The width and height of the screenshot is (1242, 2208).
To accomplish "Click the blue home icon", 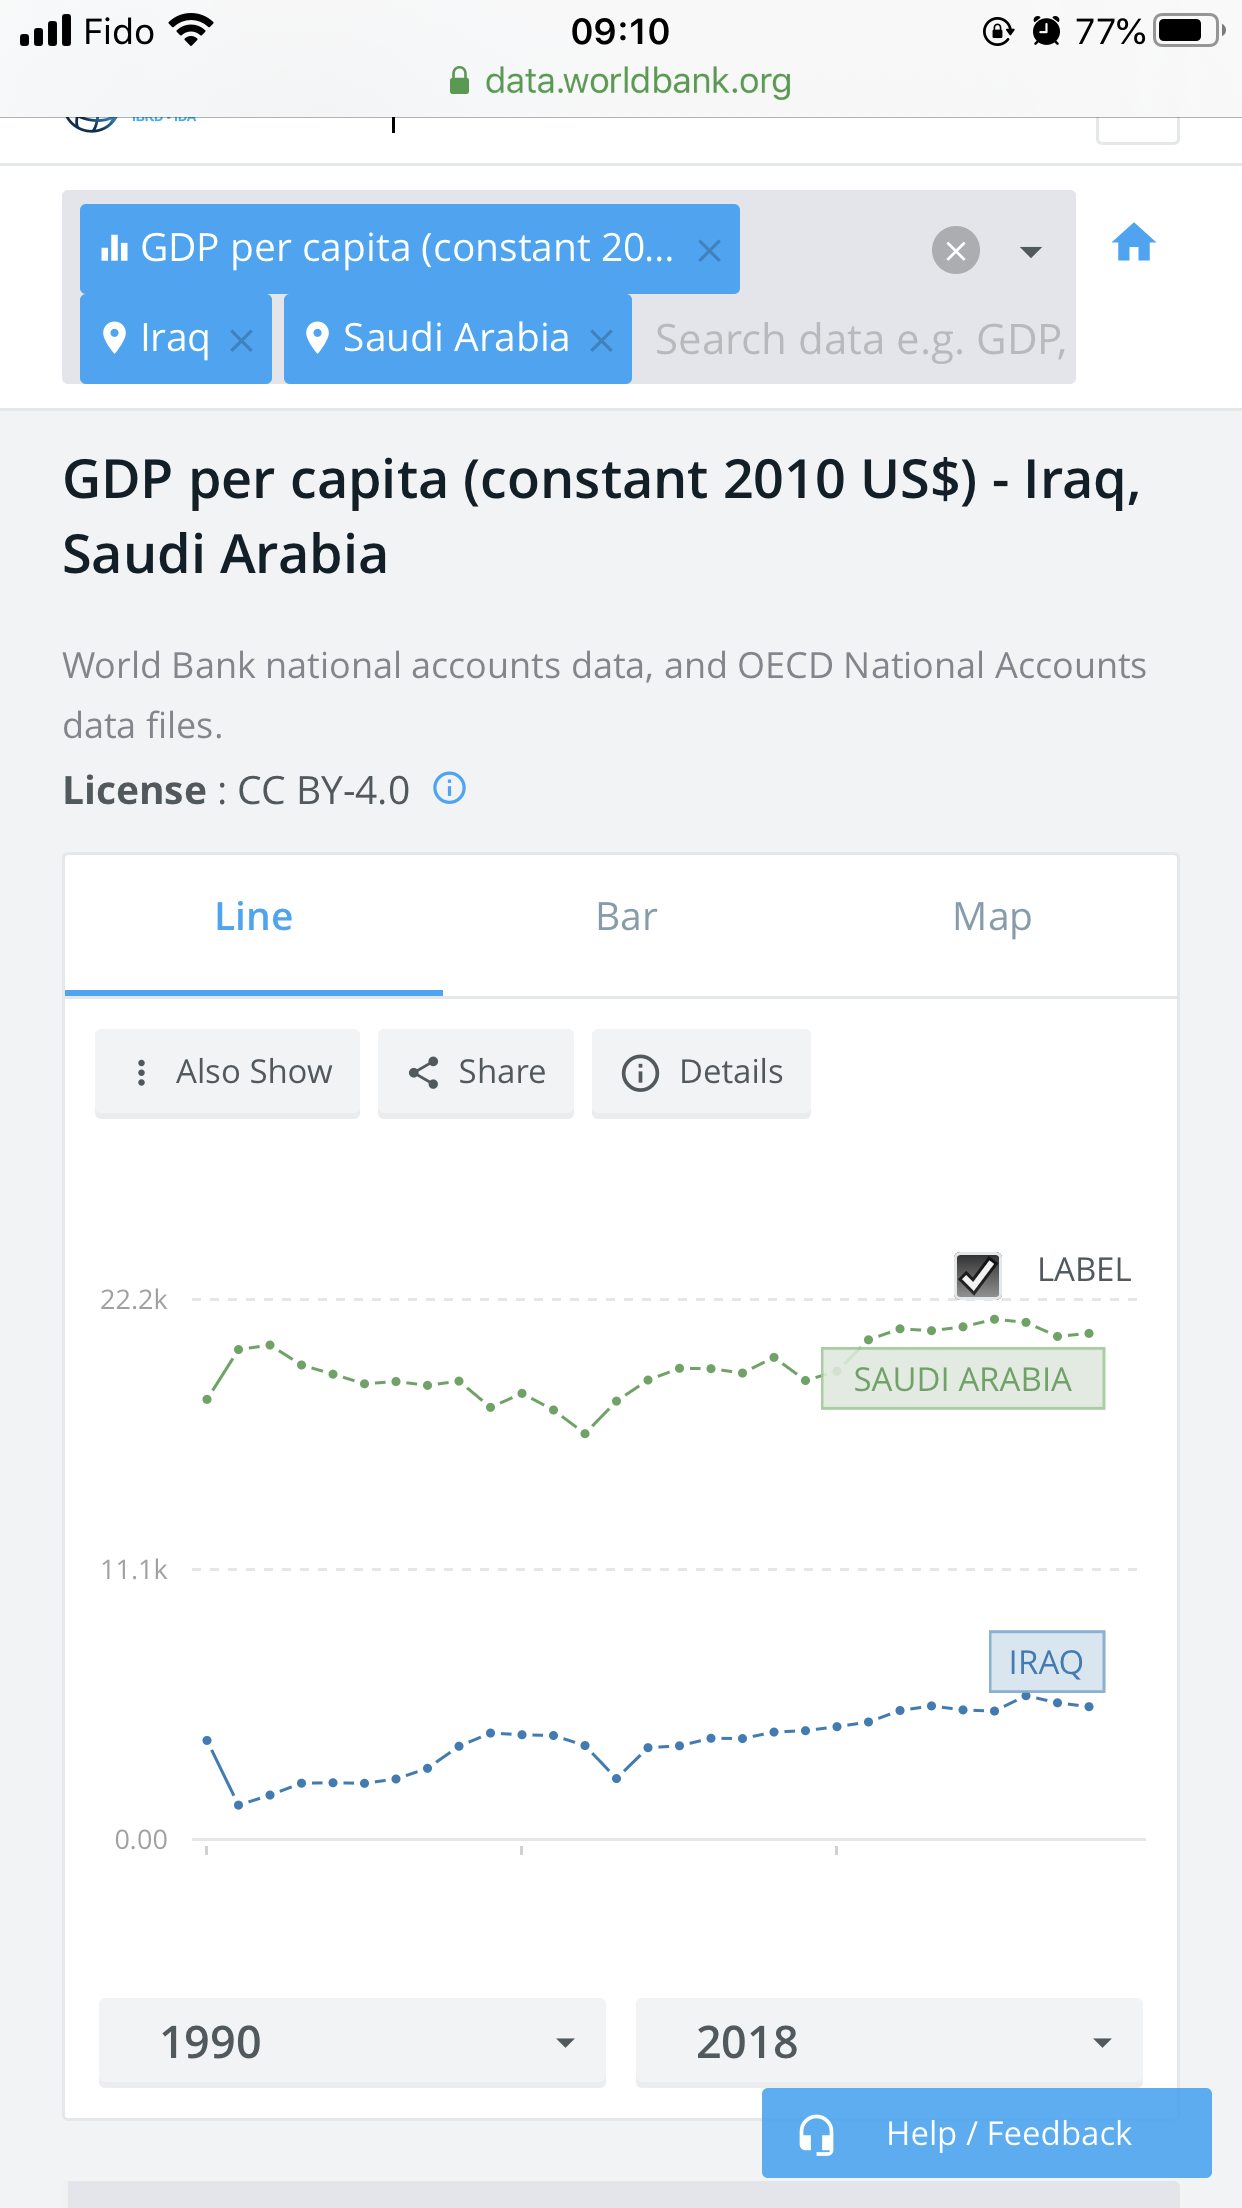I will (1133, 243).
